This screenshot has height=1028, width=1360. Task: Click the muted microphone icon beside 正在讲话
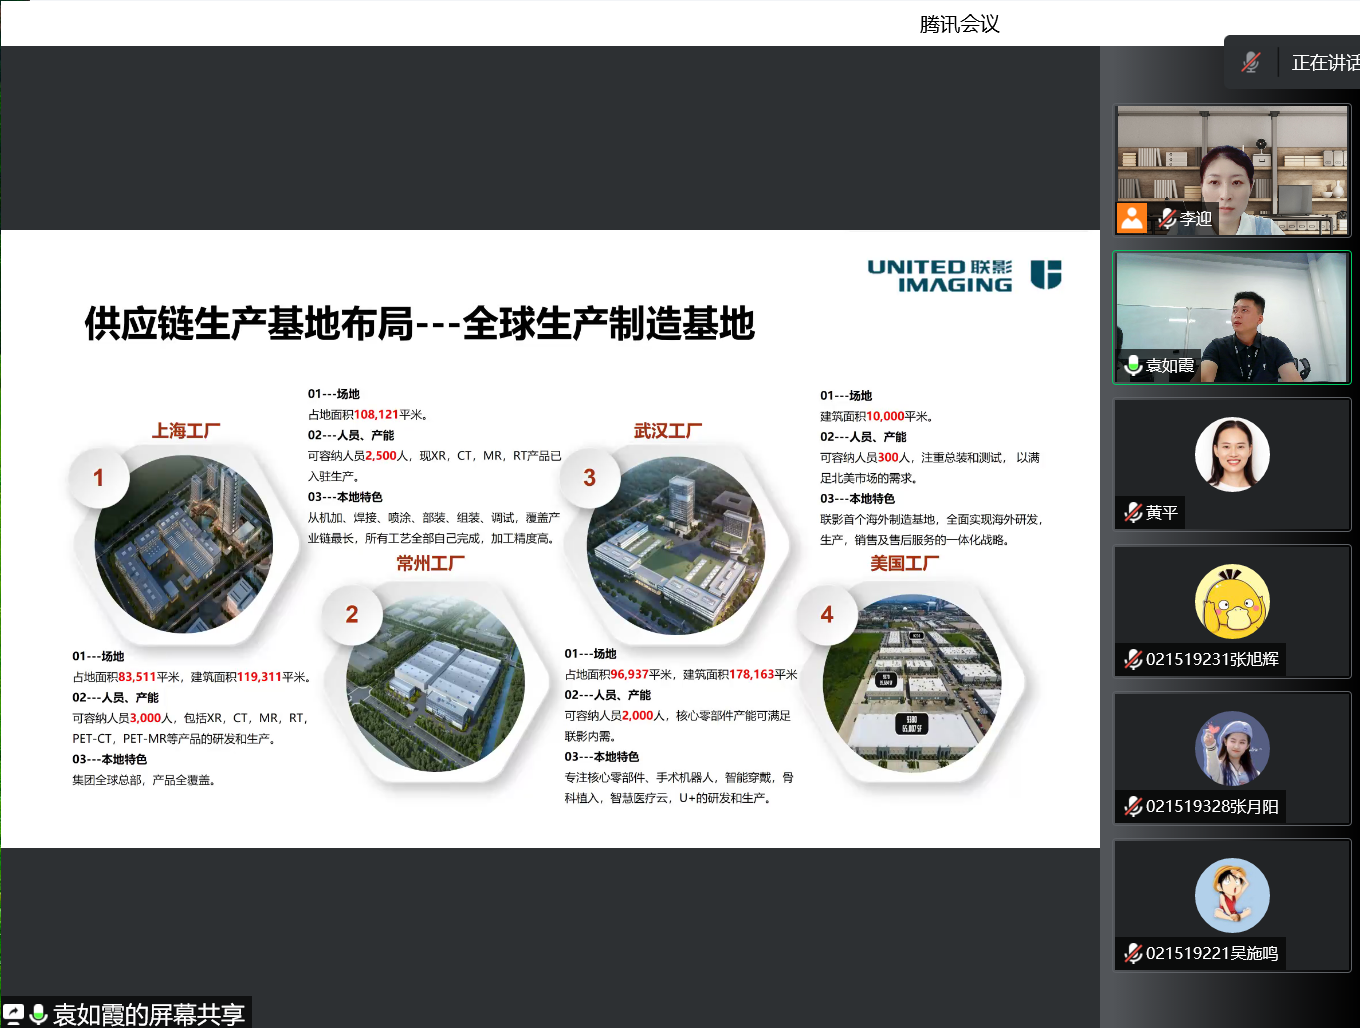1251,62
